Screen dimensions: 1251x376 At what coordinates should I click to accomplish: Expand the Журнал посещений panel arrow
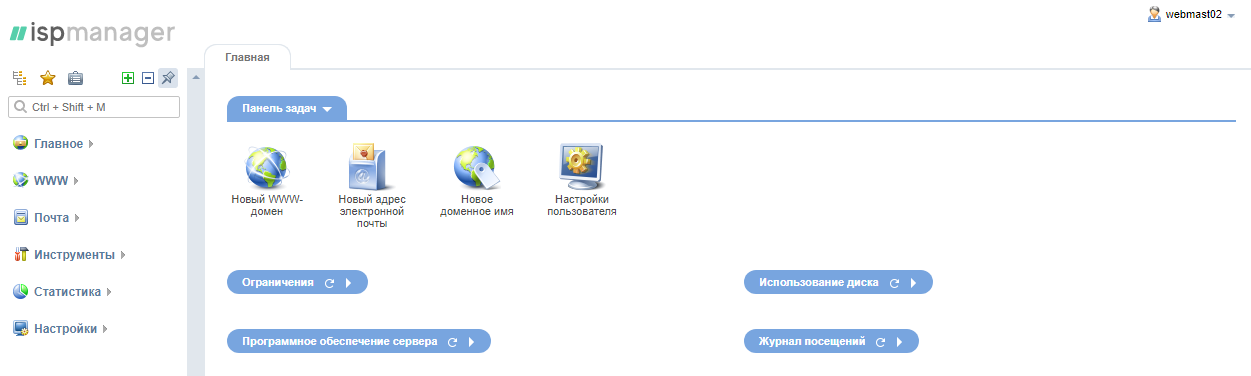pos(899,342)
